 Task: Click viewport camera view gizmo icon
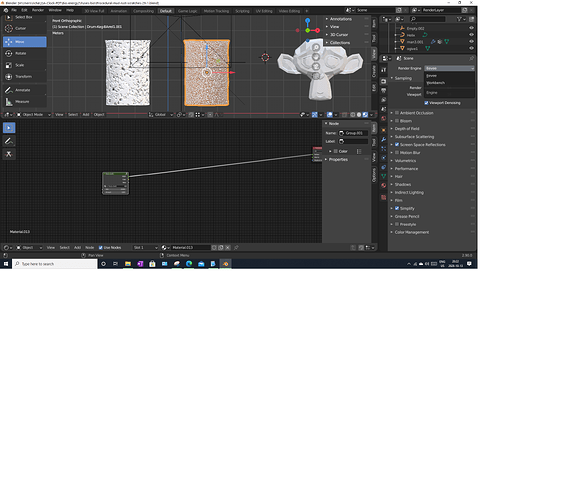point(316,67)
